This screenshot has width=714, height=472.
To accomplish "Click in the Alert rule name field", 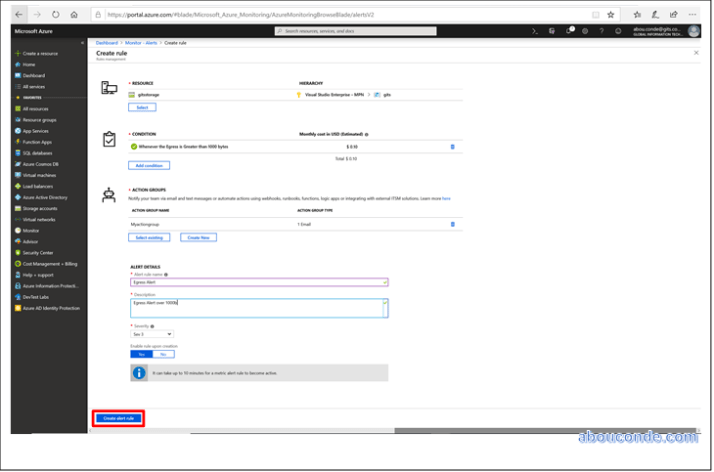I will pyautogui.click(x=258, y=282).
